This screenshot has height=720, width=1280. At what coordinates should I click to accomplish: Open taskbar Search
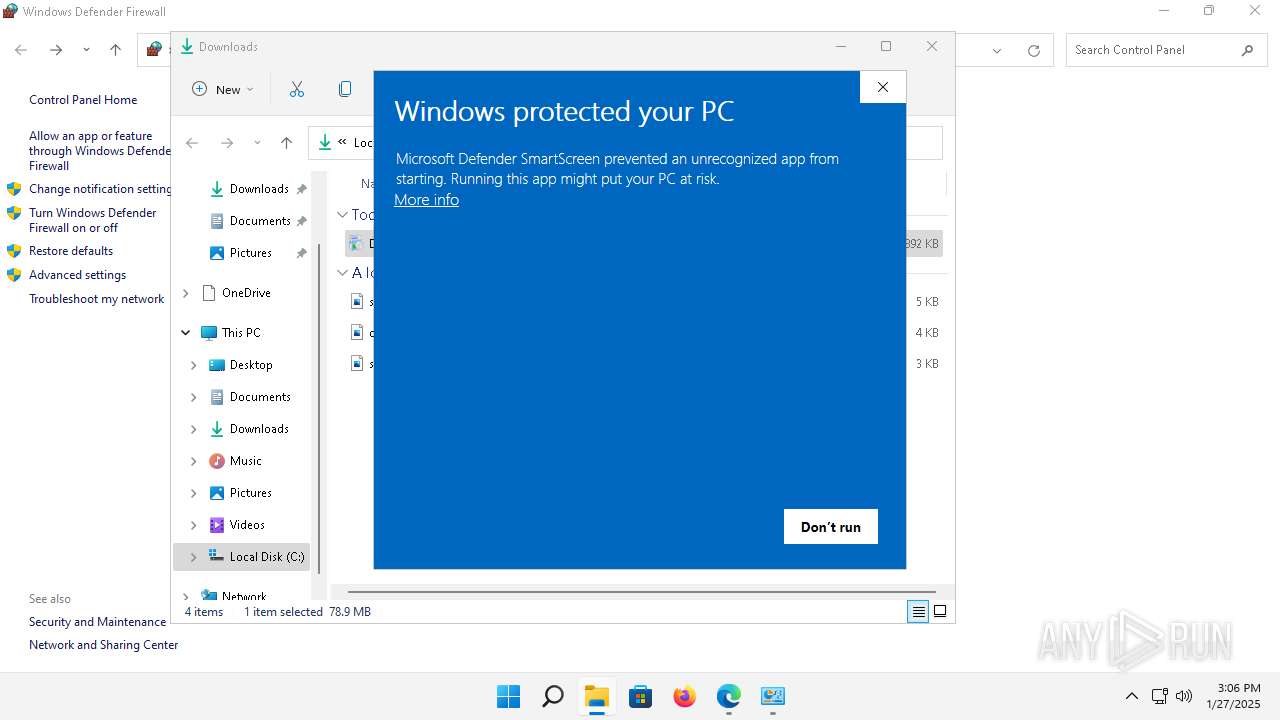[x=552, y=696]
